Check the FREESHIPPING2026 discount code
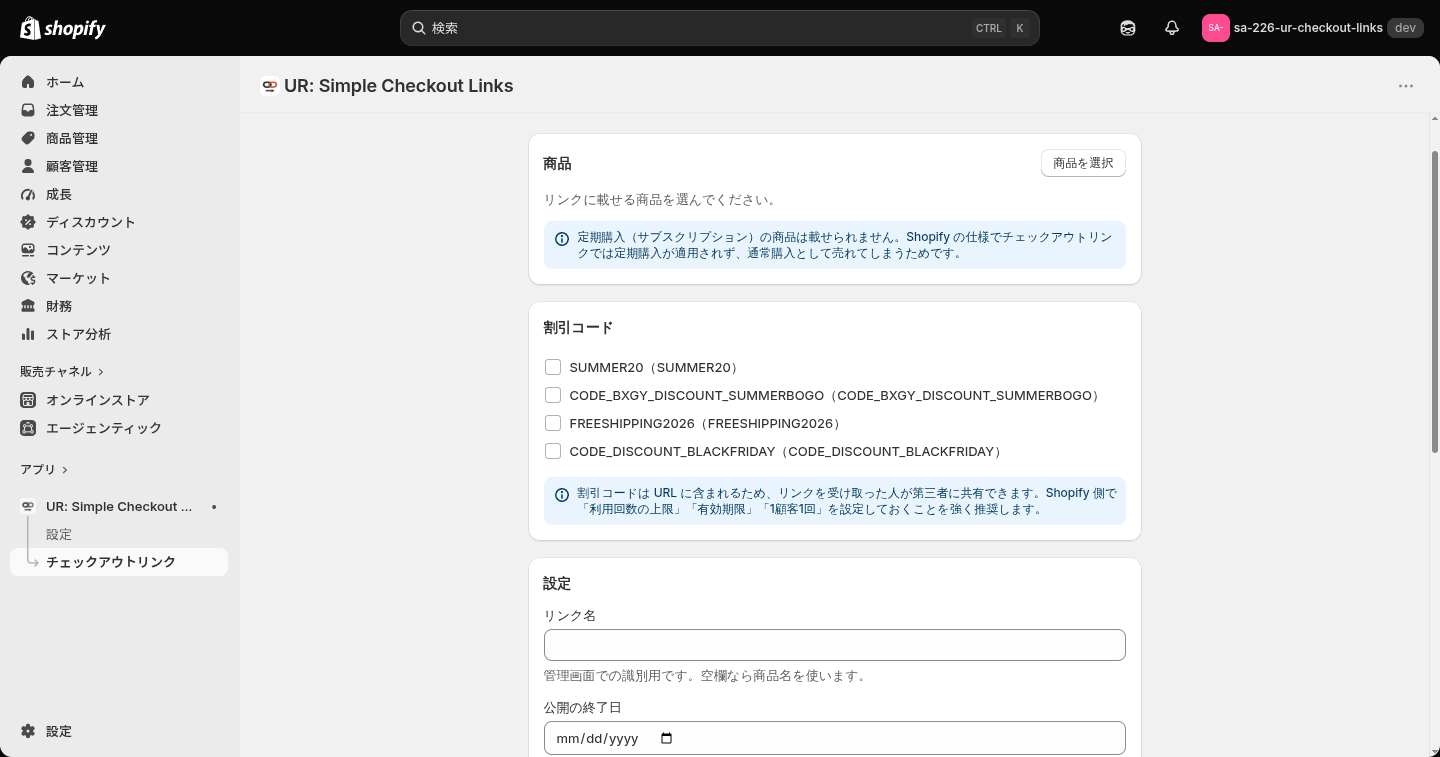The image size is (1440, 757). 553,423
